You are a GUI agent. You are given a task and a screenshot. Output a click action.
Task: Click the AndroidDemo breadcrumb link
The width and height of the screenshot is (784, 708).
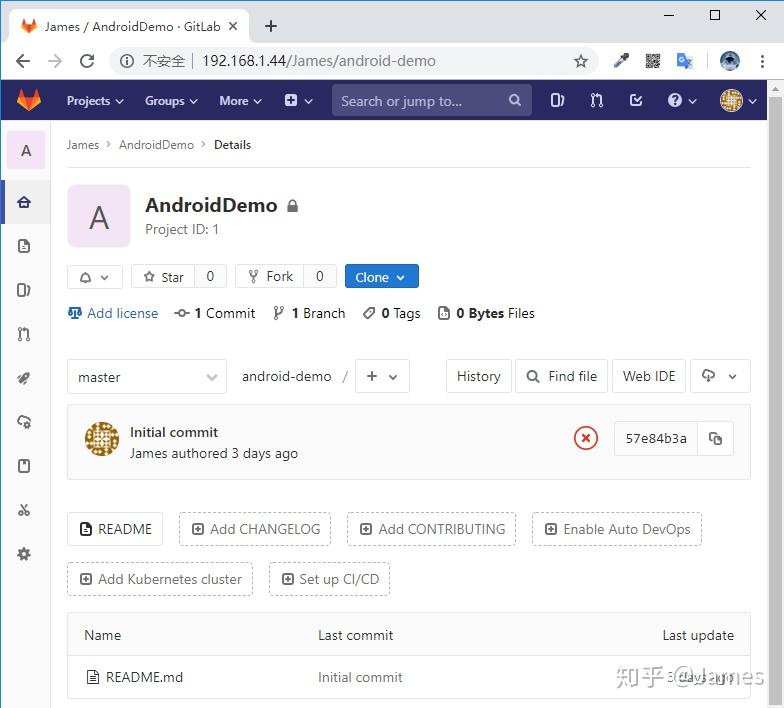[156, 145]
